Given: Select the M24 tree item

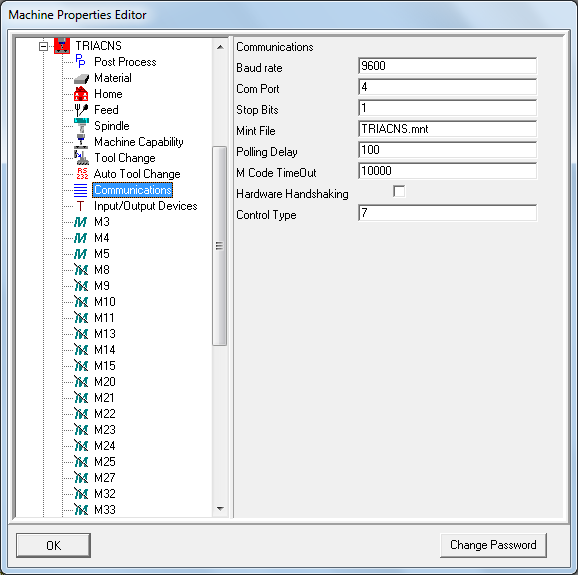Looking at the screenshot, I should pos(105,446).
